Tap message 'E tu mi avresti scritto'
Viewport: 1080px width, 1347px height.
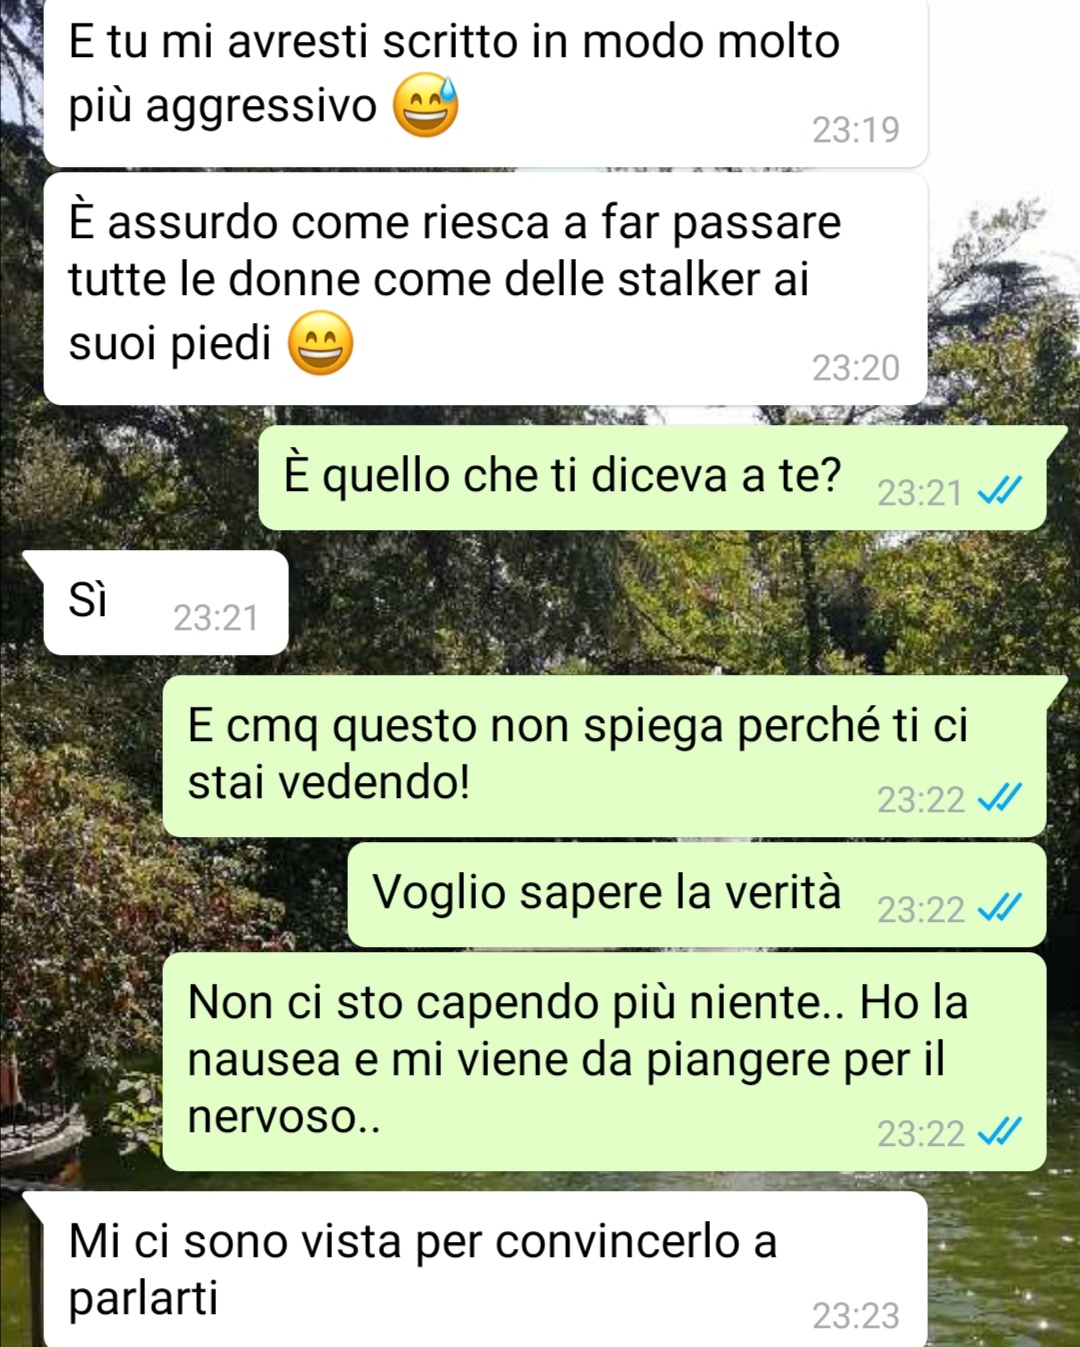point(485,83)
